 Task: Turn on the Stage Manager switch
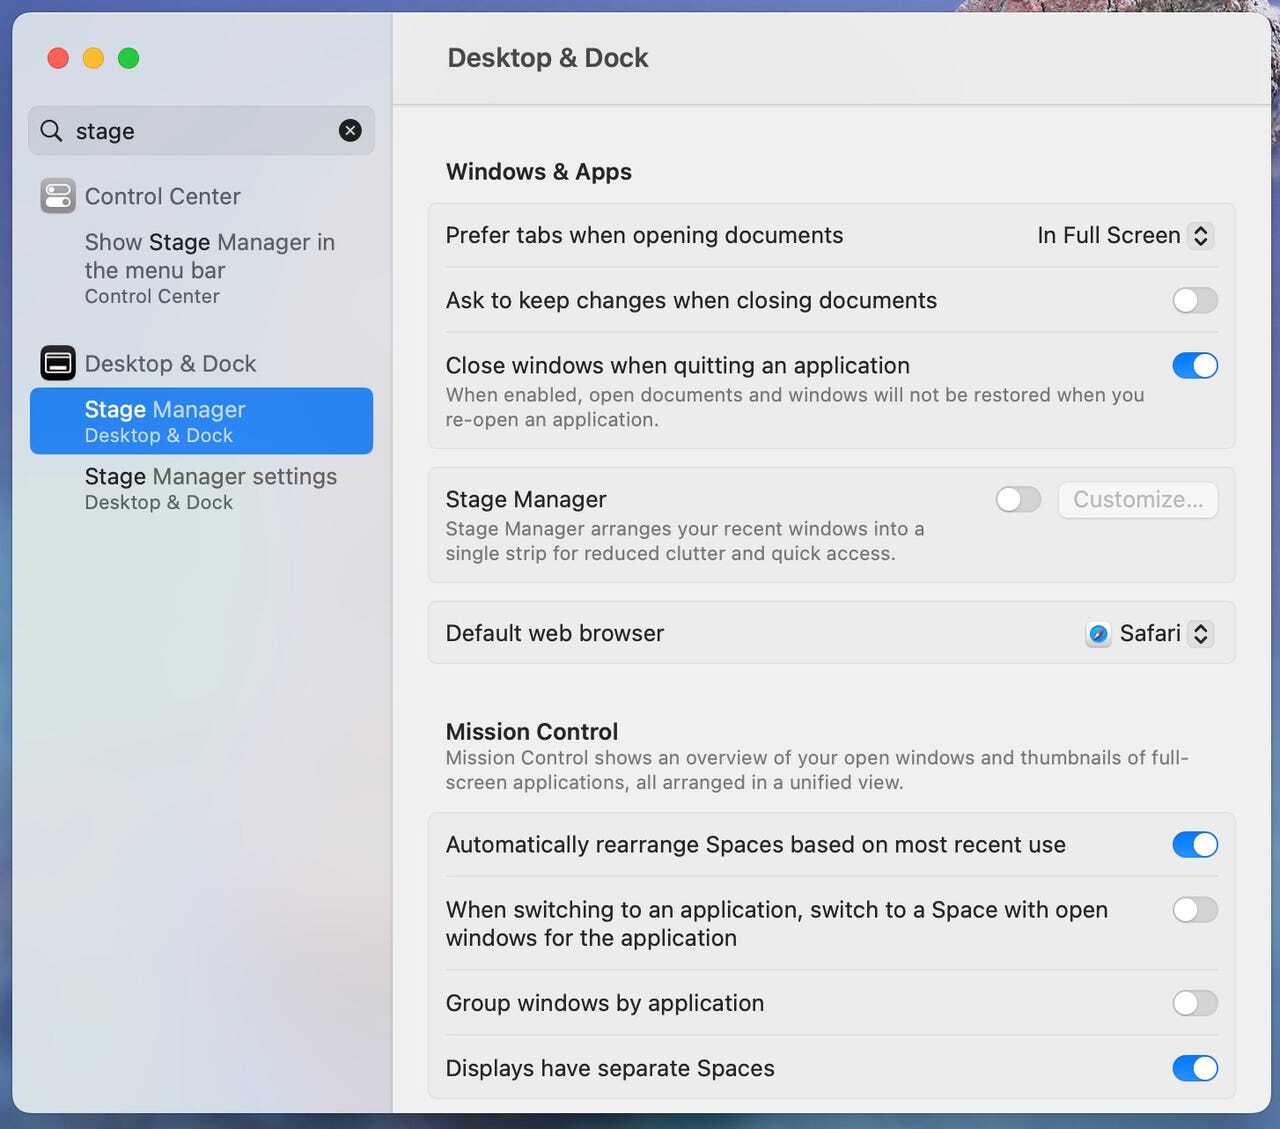(x=1018, y=499)
